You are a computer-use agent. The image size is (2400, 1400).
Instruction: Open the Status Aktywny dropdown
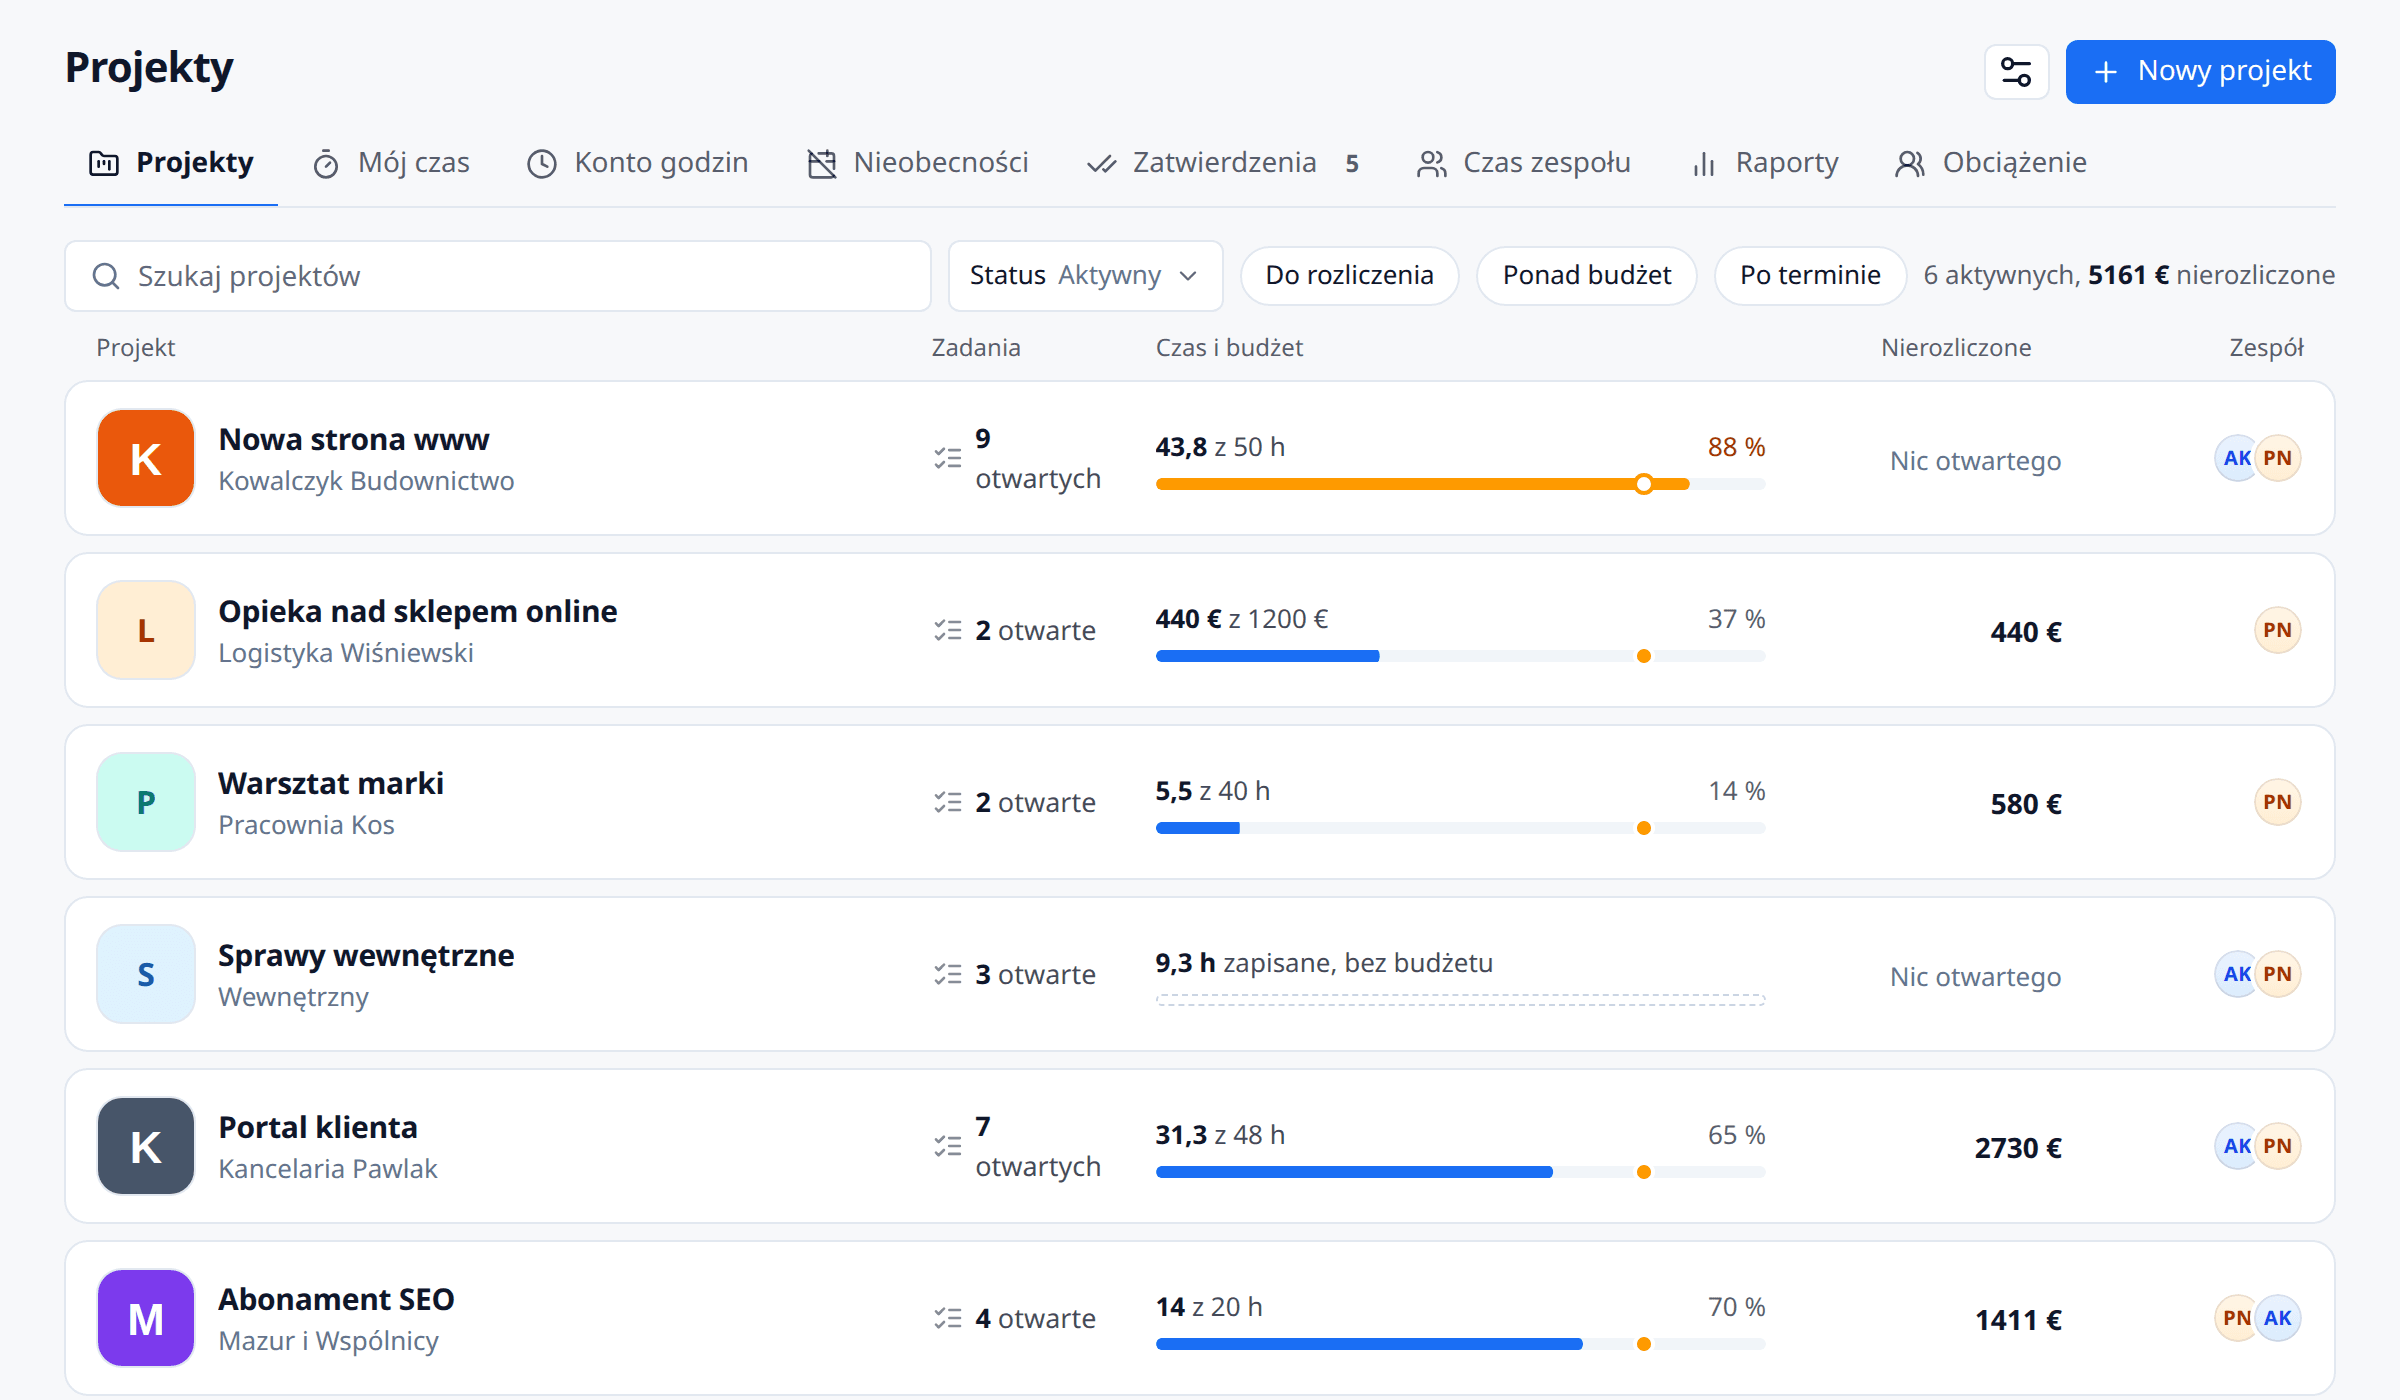click(x=1085, y=275)
